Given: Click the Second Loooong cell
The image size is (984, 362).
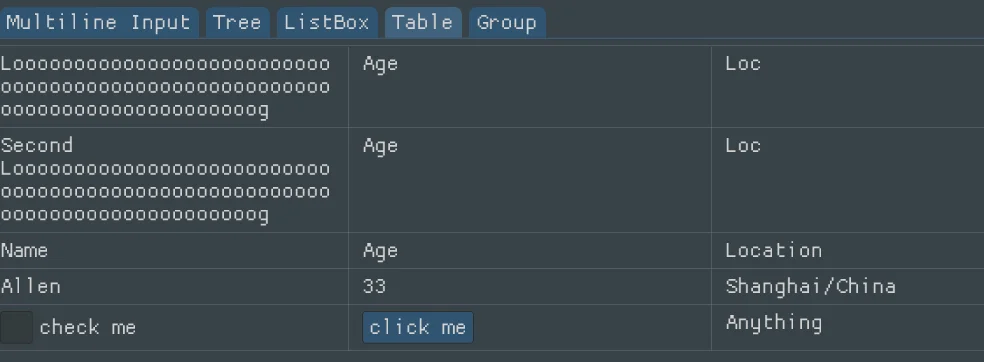Looking at the screenshot, I should (174, 180).
